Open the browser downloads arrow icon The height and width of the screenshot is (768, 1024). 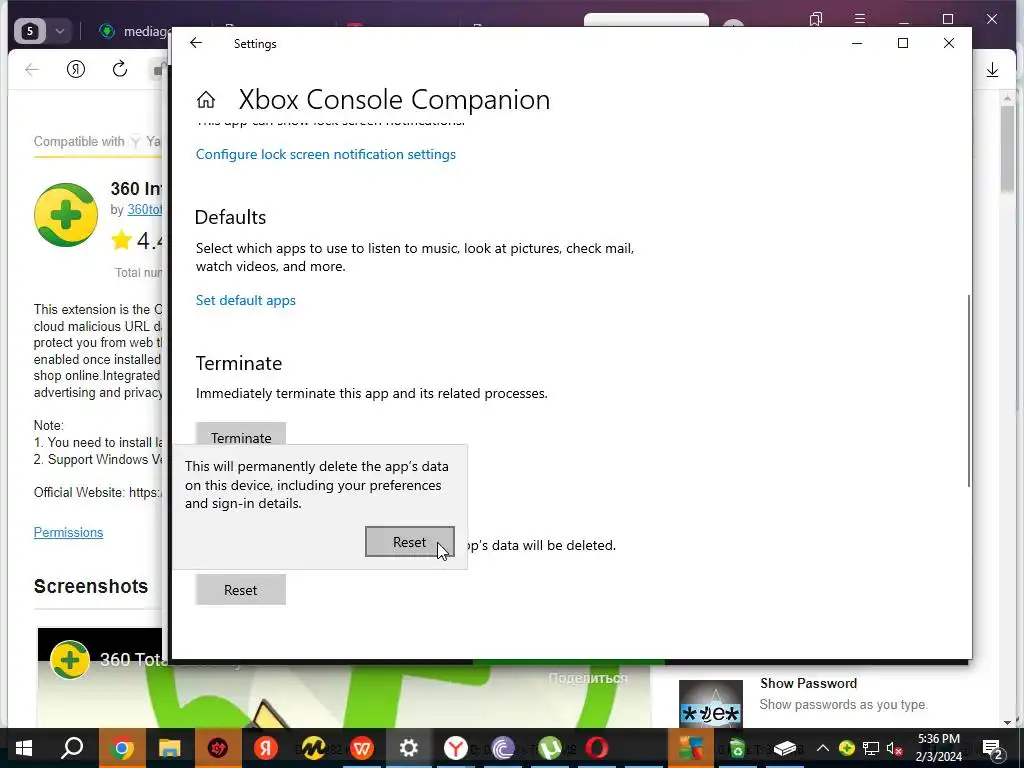click(992, 69)
